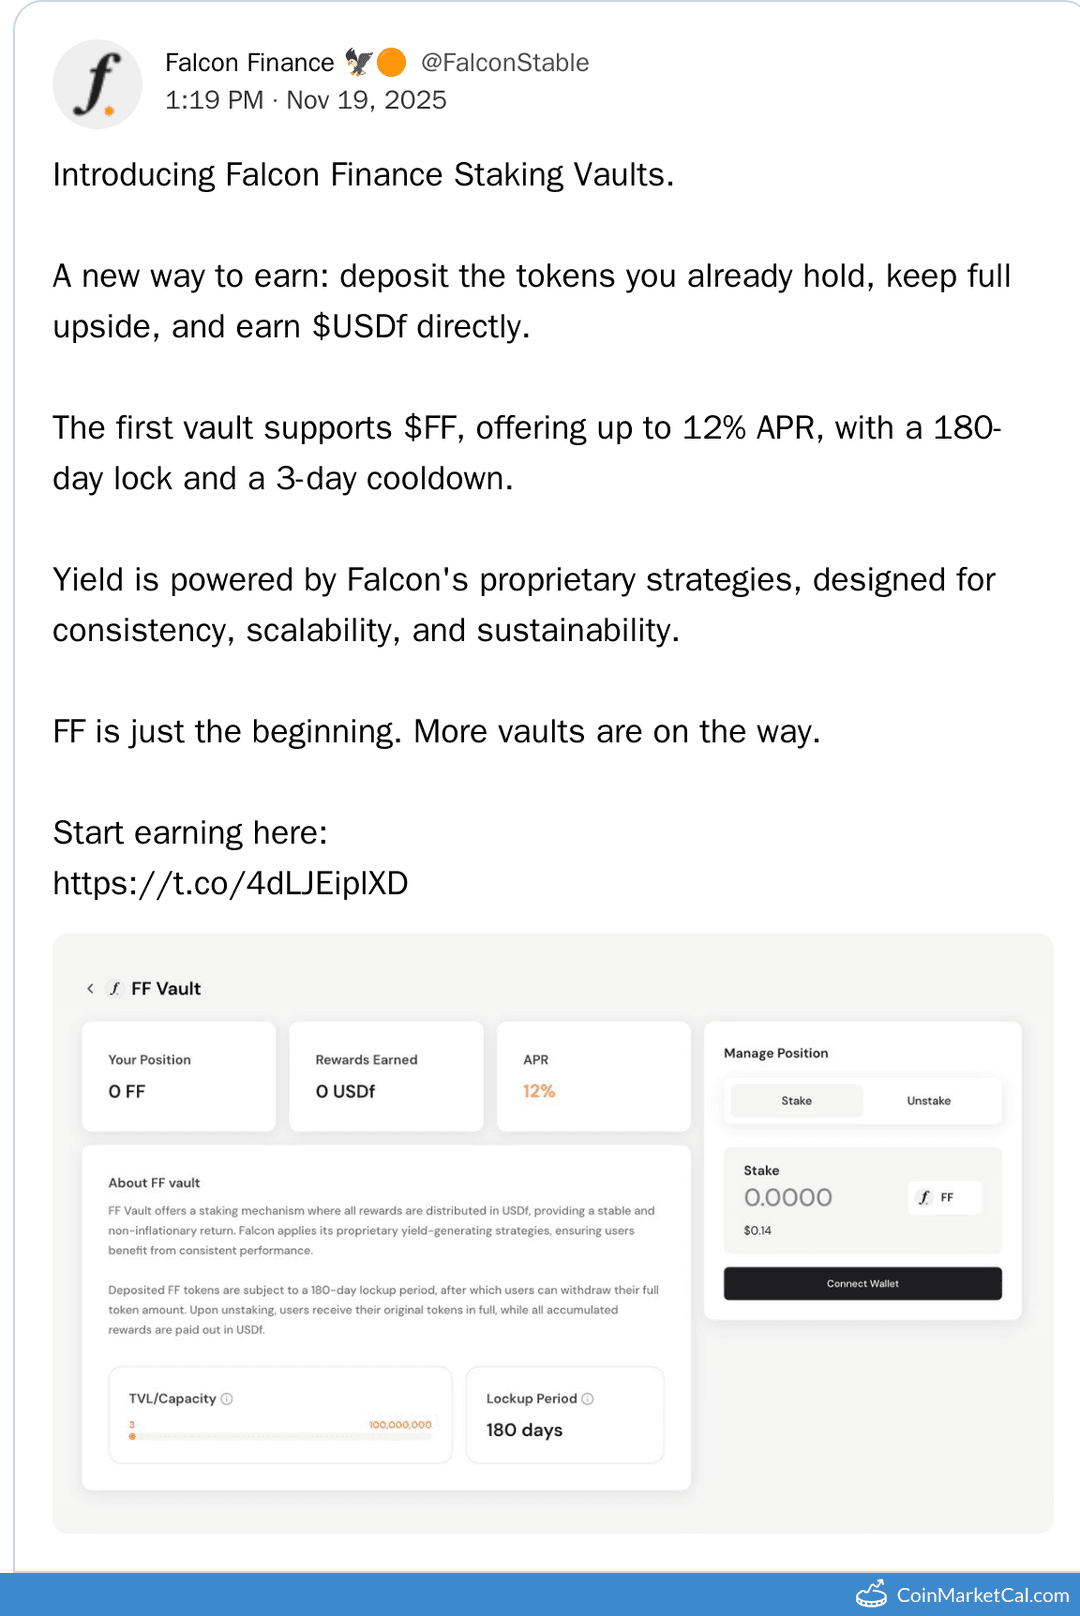Select the FF Vault logo icon
This screenshot has height=1616, width=1080.
[x=116, y=988]
